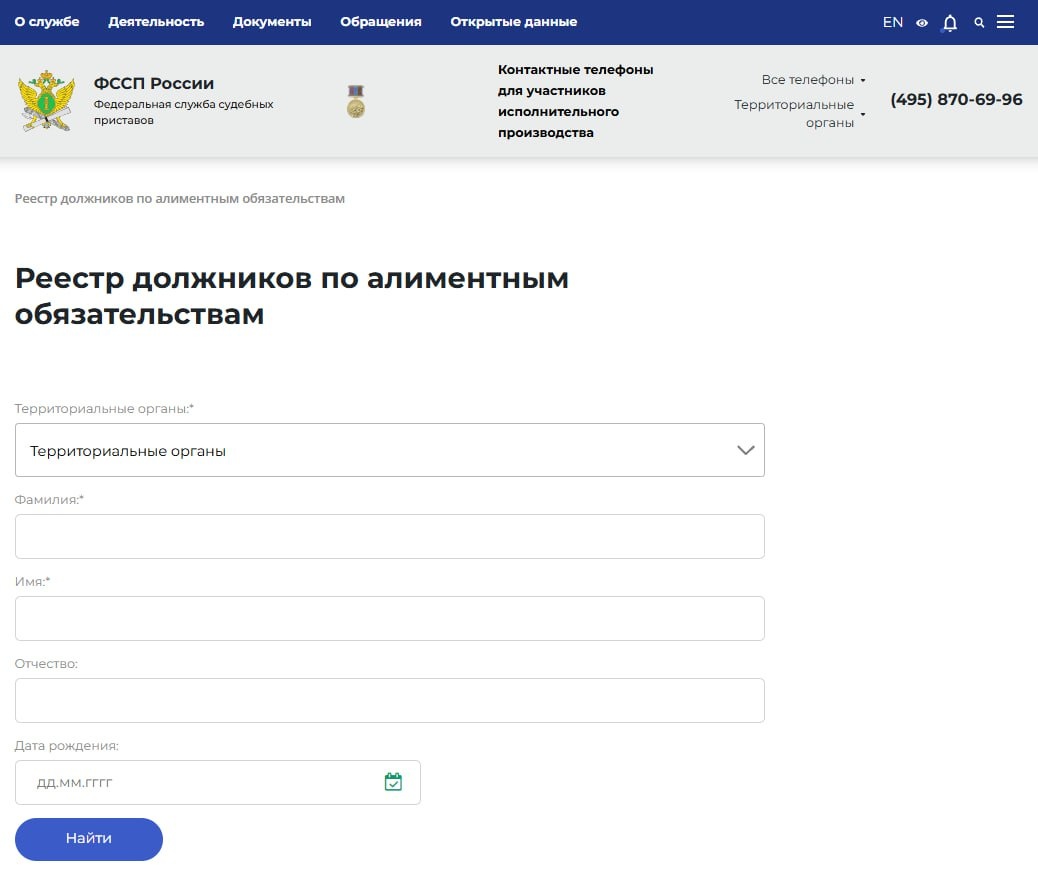Toggle the visually impaired eye icon
The width and height of the screenshot is (1038, 879).
921,23
